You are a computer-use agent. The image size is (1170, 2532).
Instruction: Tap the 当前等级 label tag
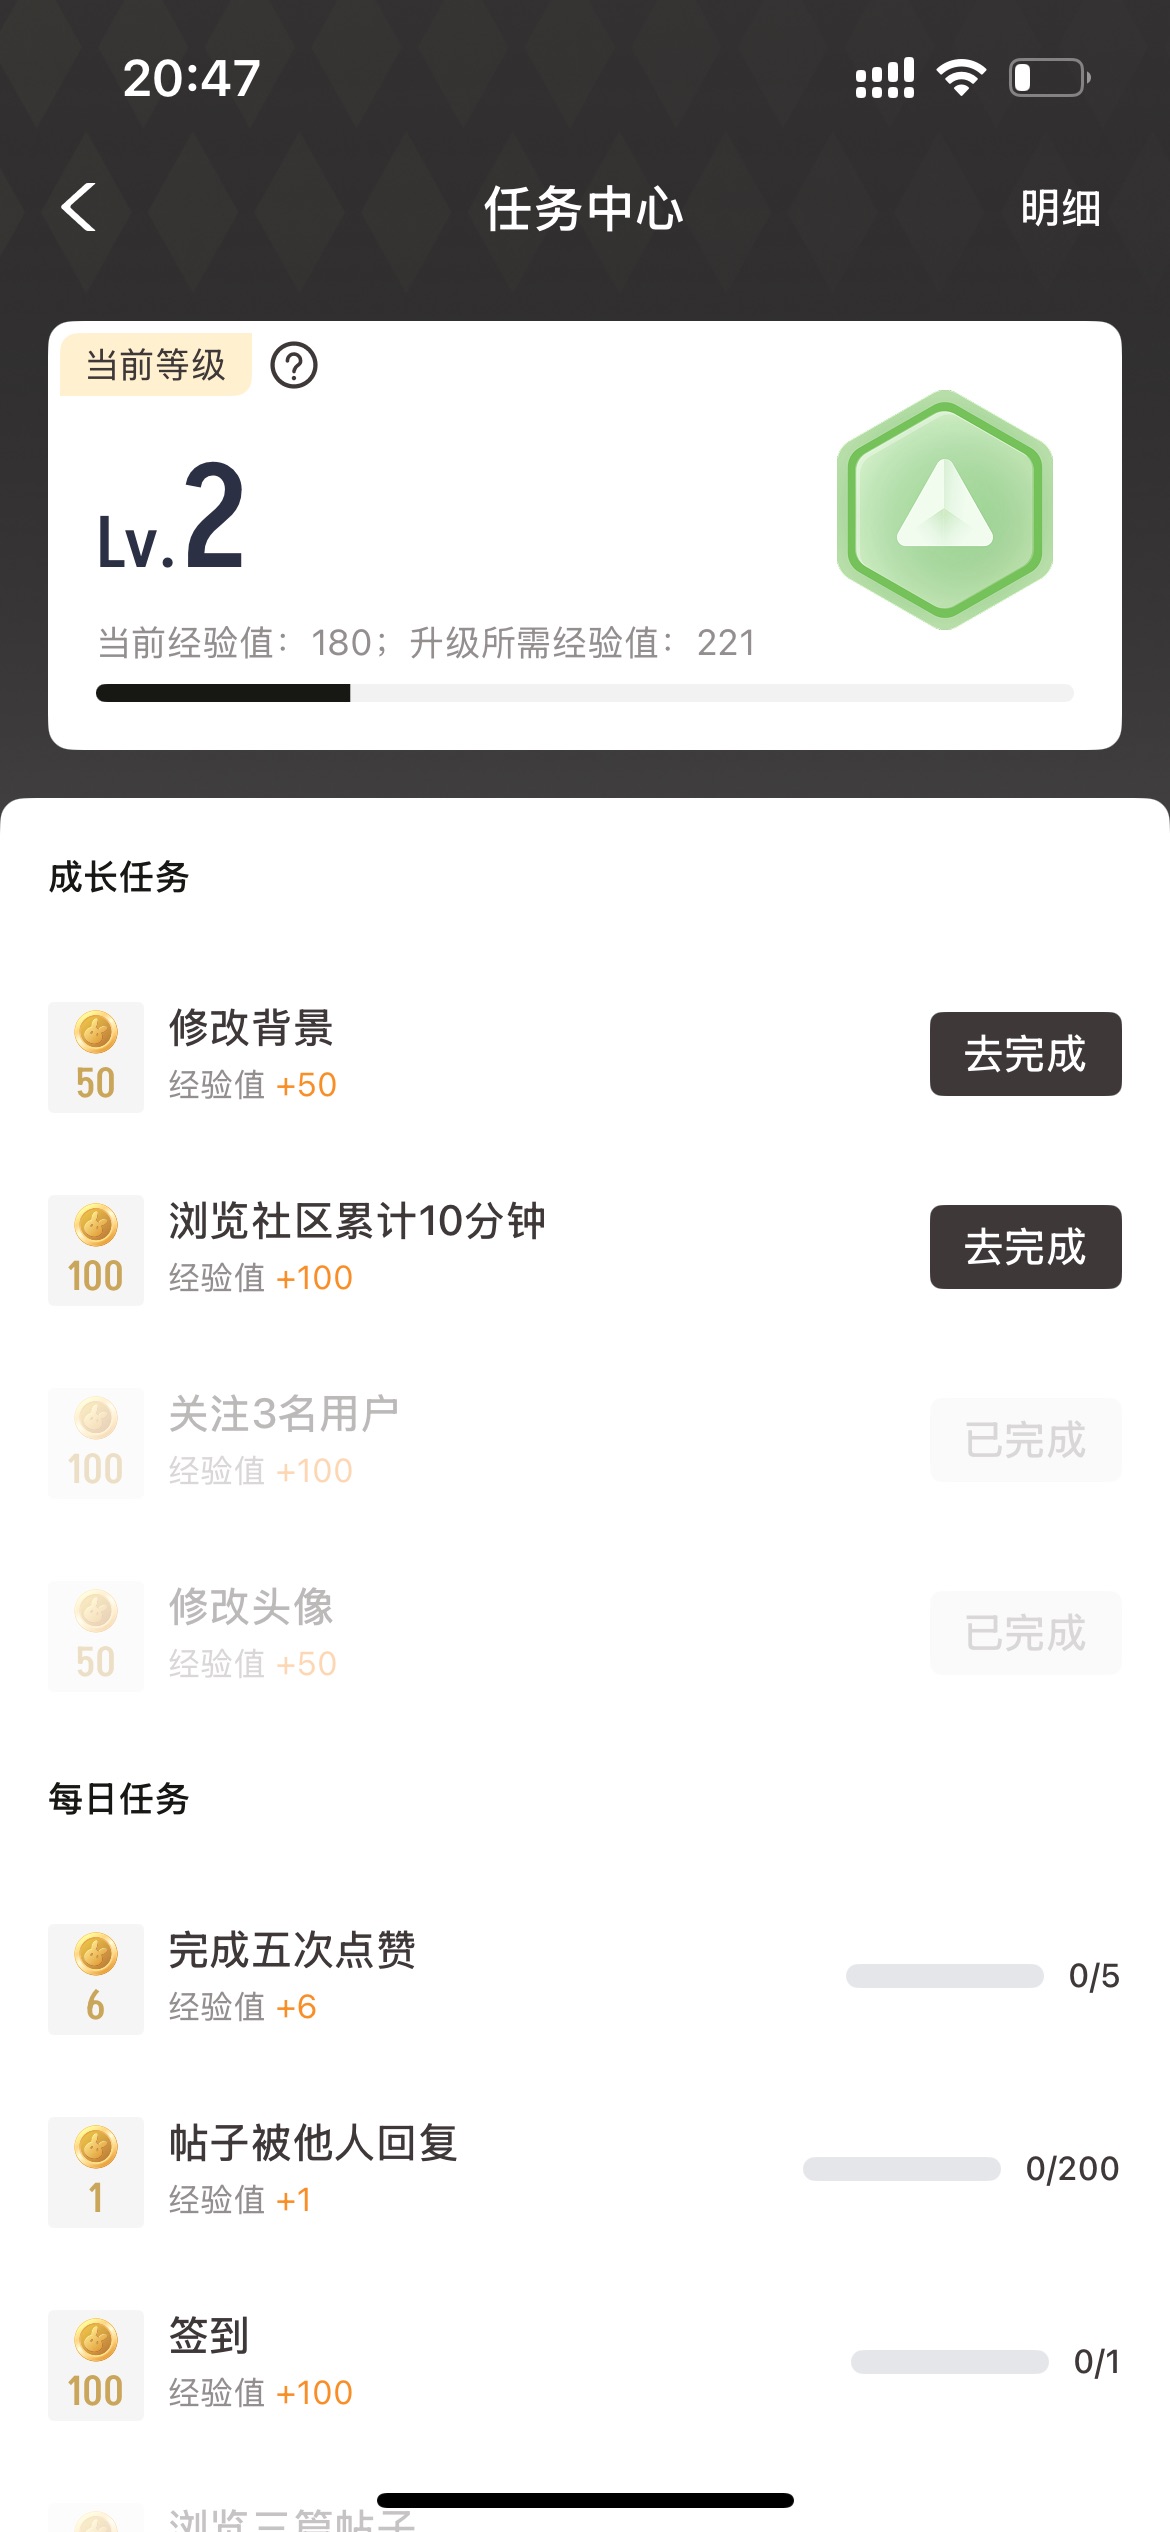[156, 365]
